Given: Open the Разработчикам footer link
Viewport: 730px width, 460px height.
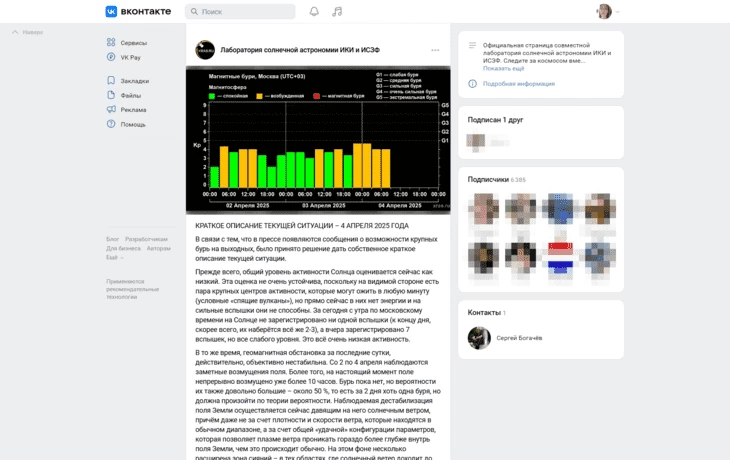Looking at the screenshot, I should pyautogui.click(x=146, y=239).
